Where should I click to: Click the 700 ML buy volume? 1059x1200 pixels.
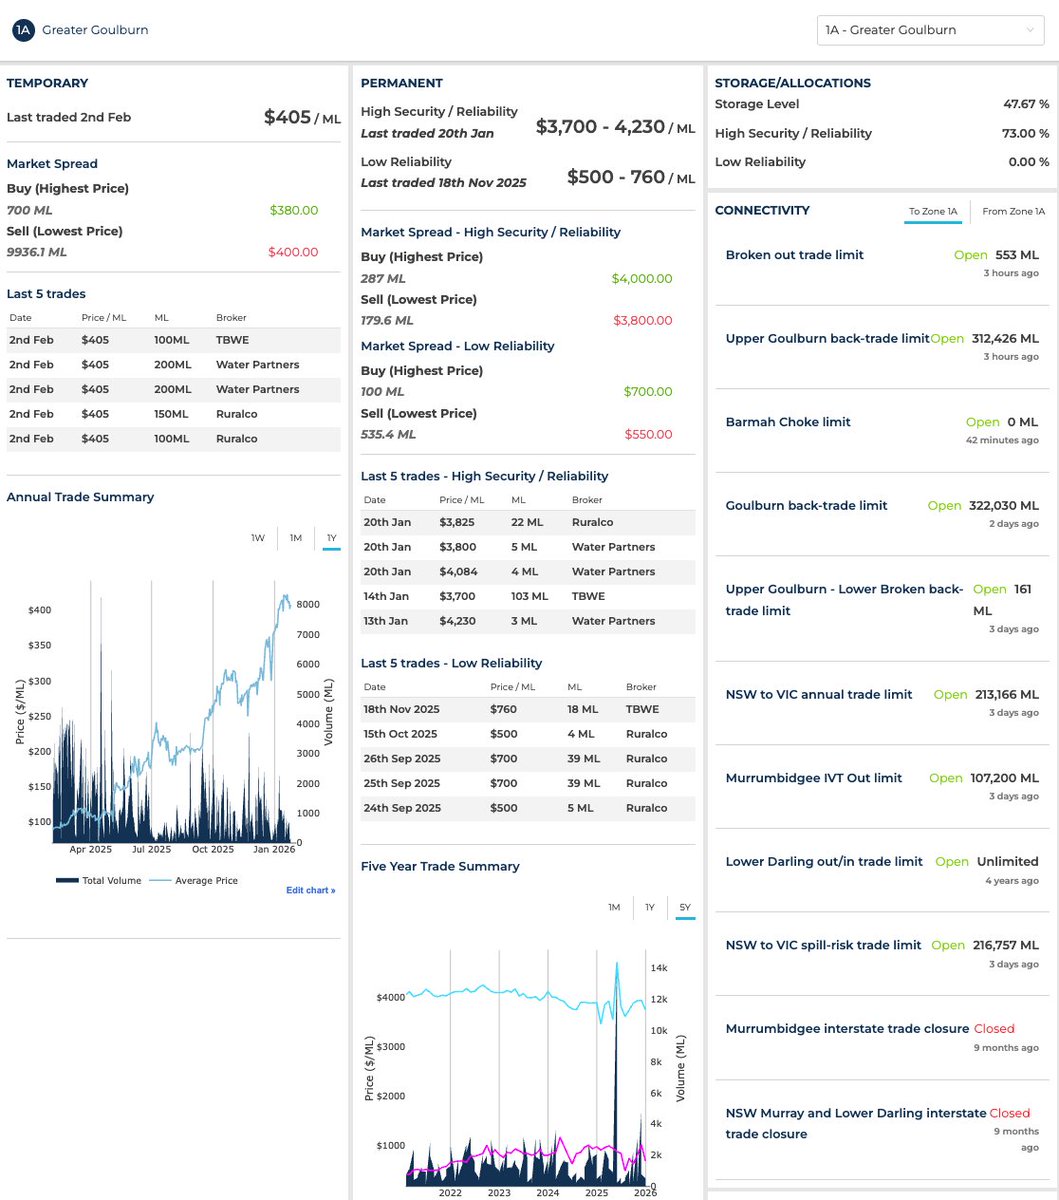[30, 210]
